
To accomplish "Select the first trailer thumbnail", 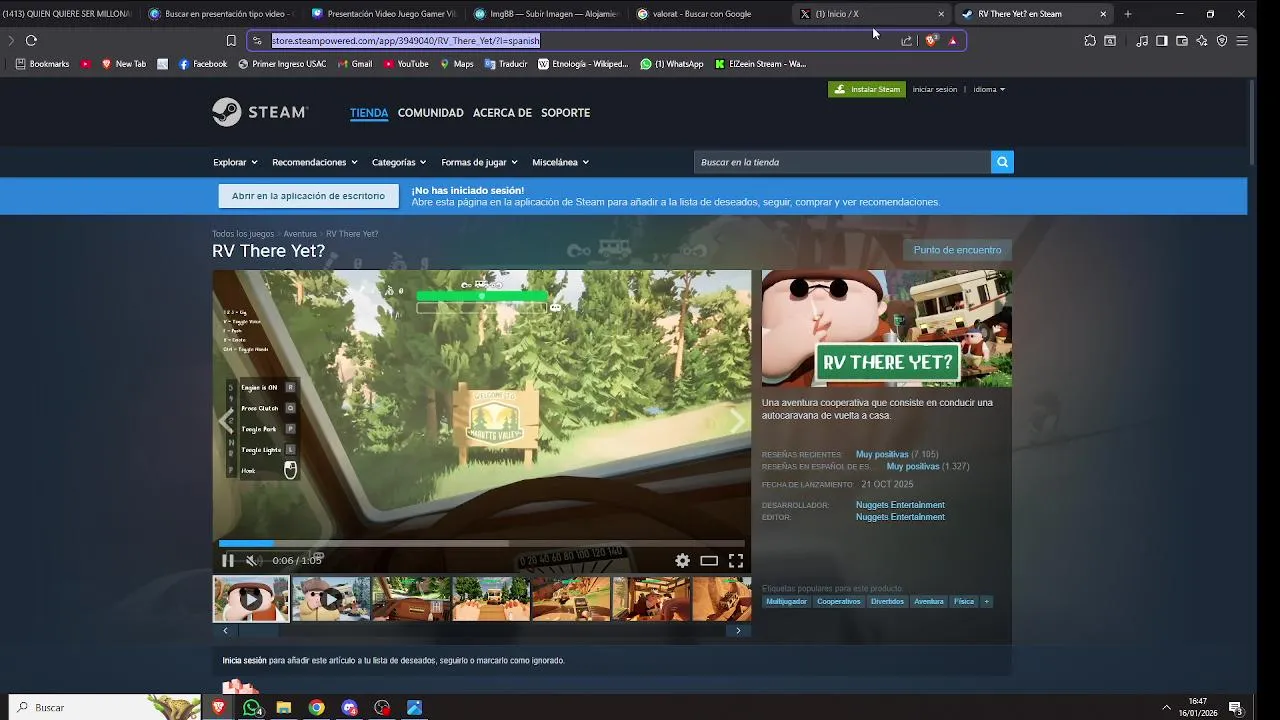I will [251, 599].
